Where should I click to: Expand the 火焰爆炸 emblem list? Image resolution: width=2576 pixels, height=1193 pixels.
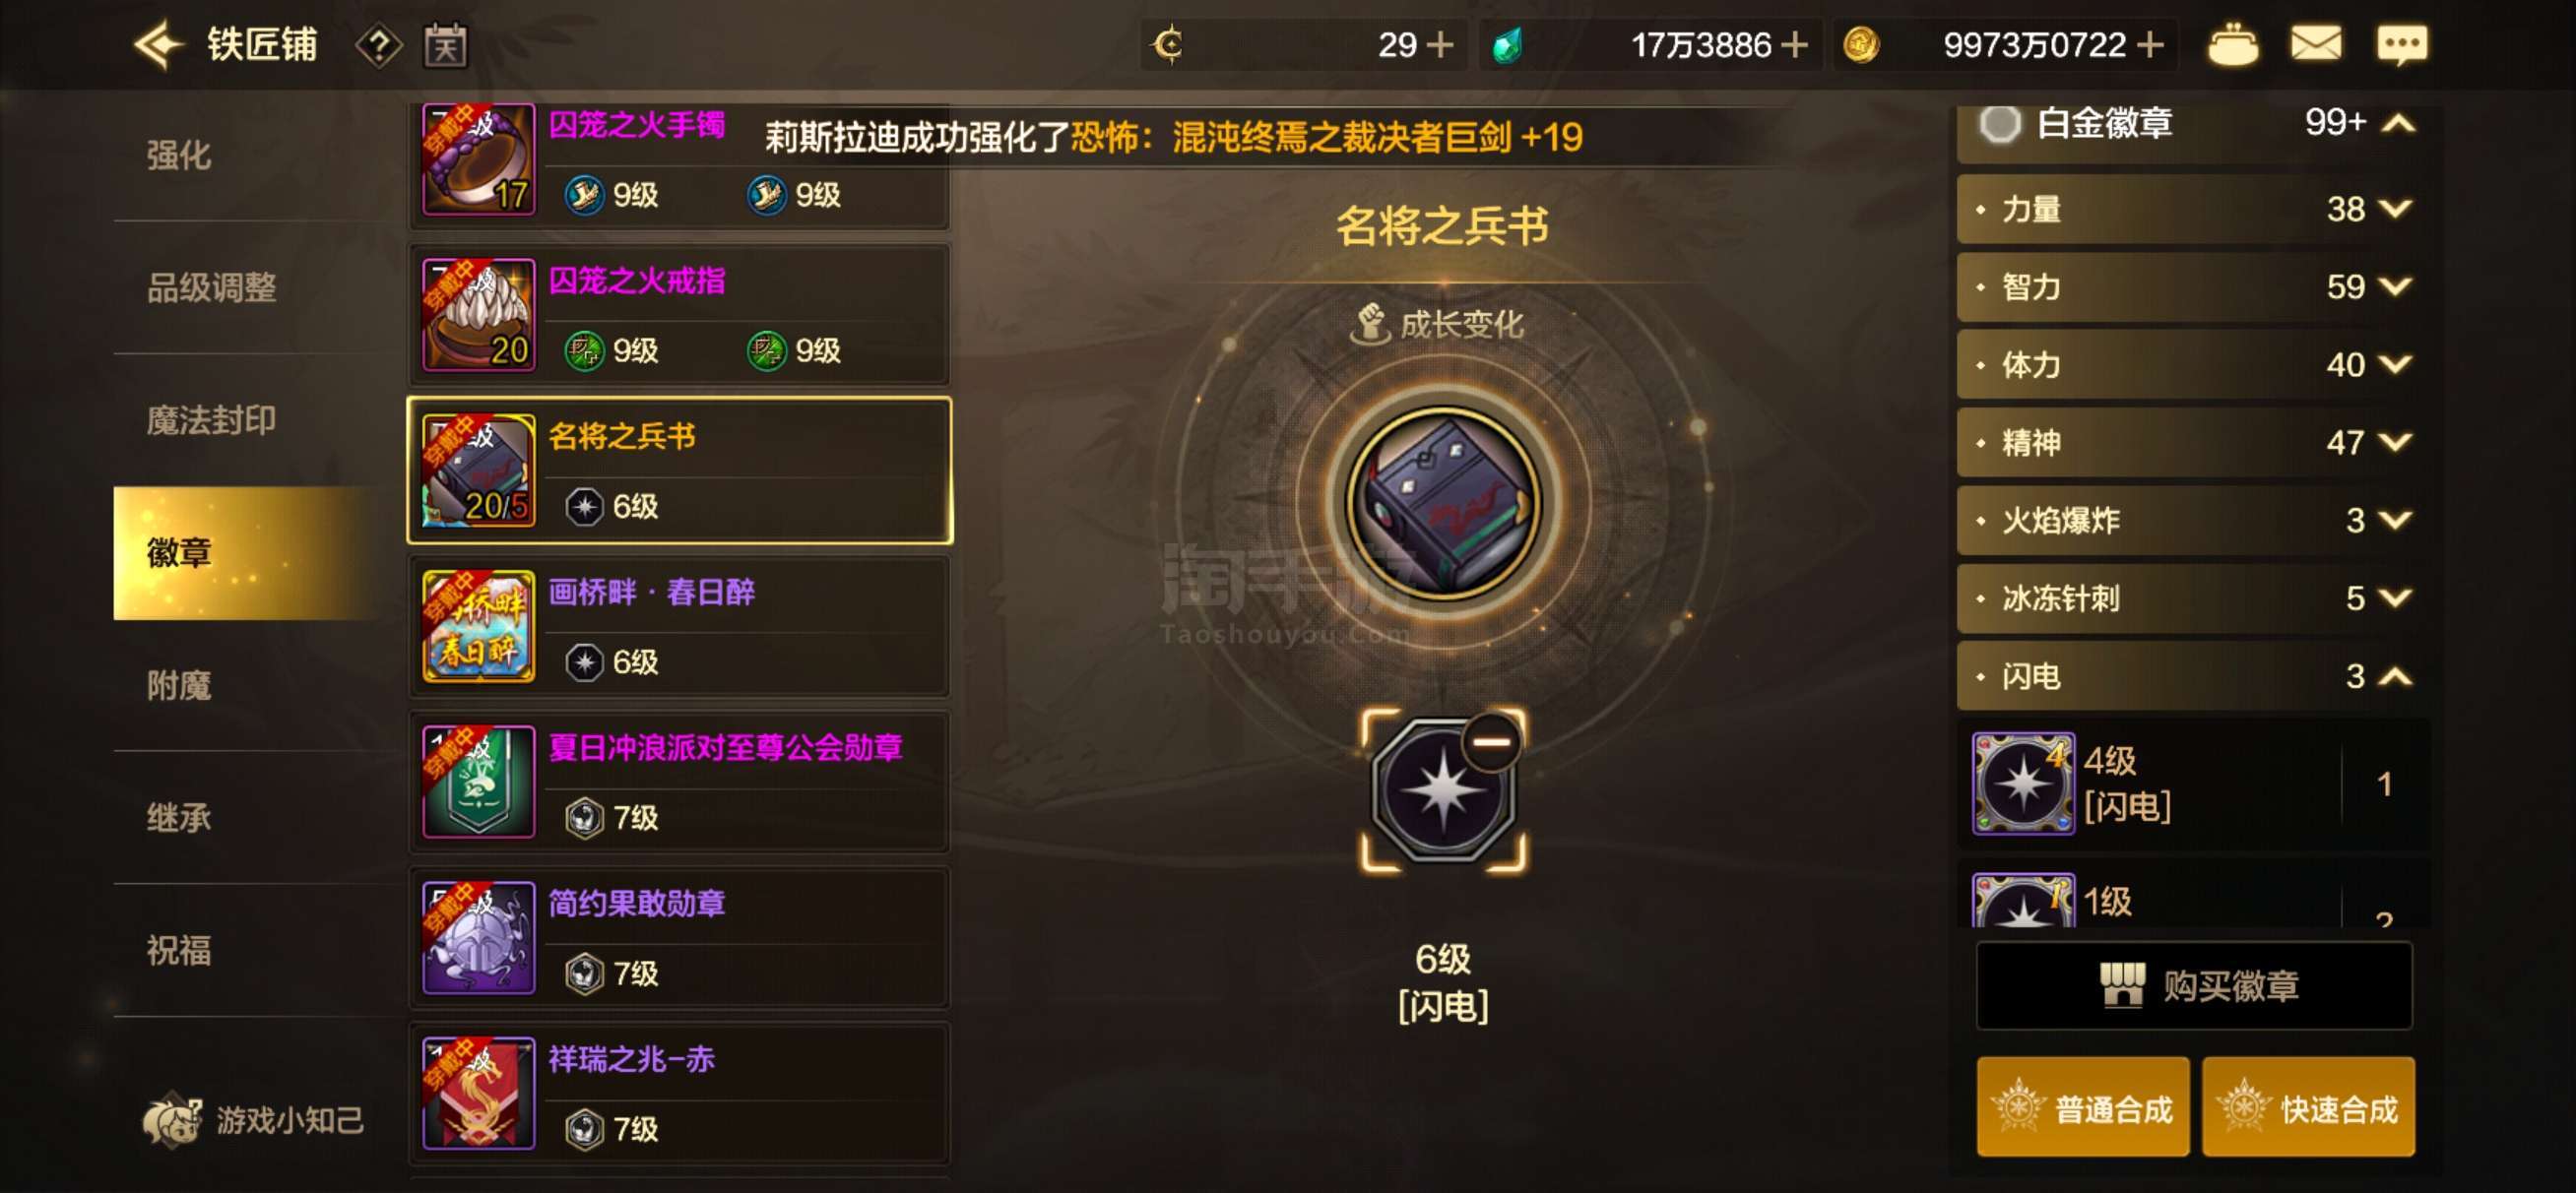click(x=2395, y=520)
